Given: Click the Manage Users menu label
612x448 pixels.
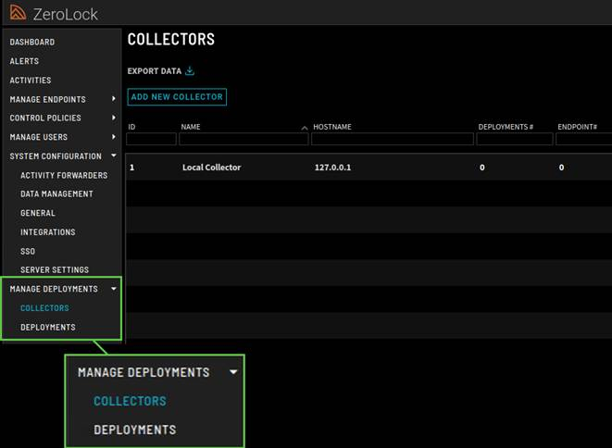Looking at the screenshot, I should pyautogui.click(x=39, y=137).
